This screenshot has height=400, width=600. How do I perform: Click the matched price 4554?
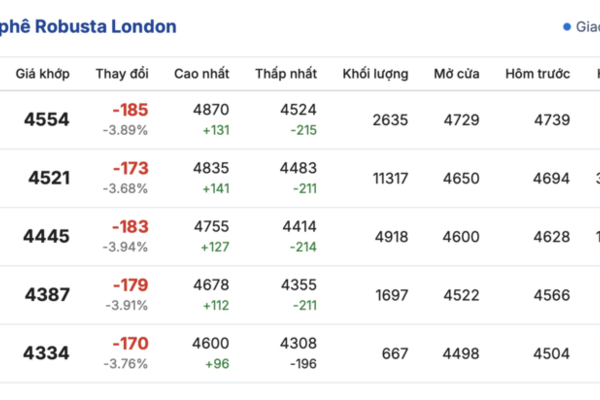click(x=48, y=120)
